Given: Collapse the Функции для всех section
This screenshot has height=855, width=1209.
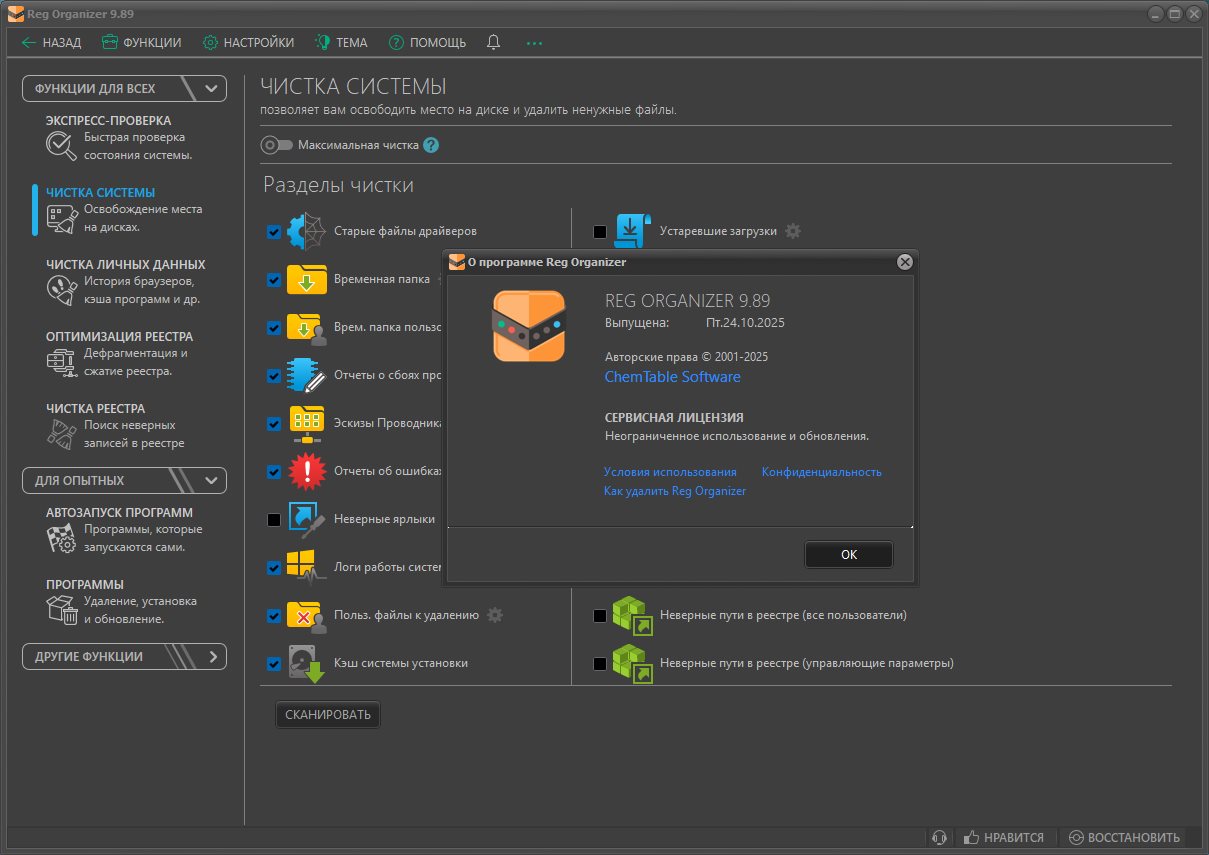Looking at the screenshot, I should pos(211,88).
